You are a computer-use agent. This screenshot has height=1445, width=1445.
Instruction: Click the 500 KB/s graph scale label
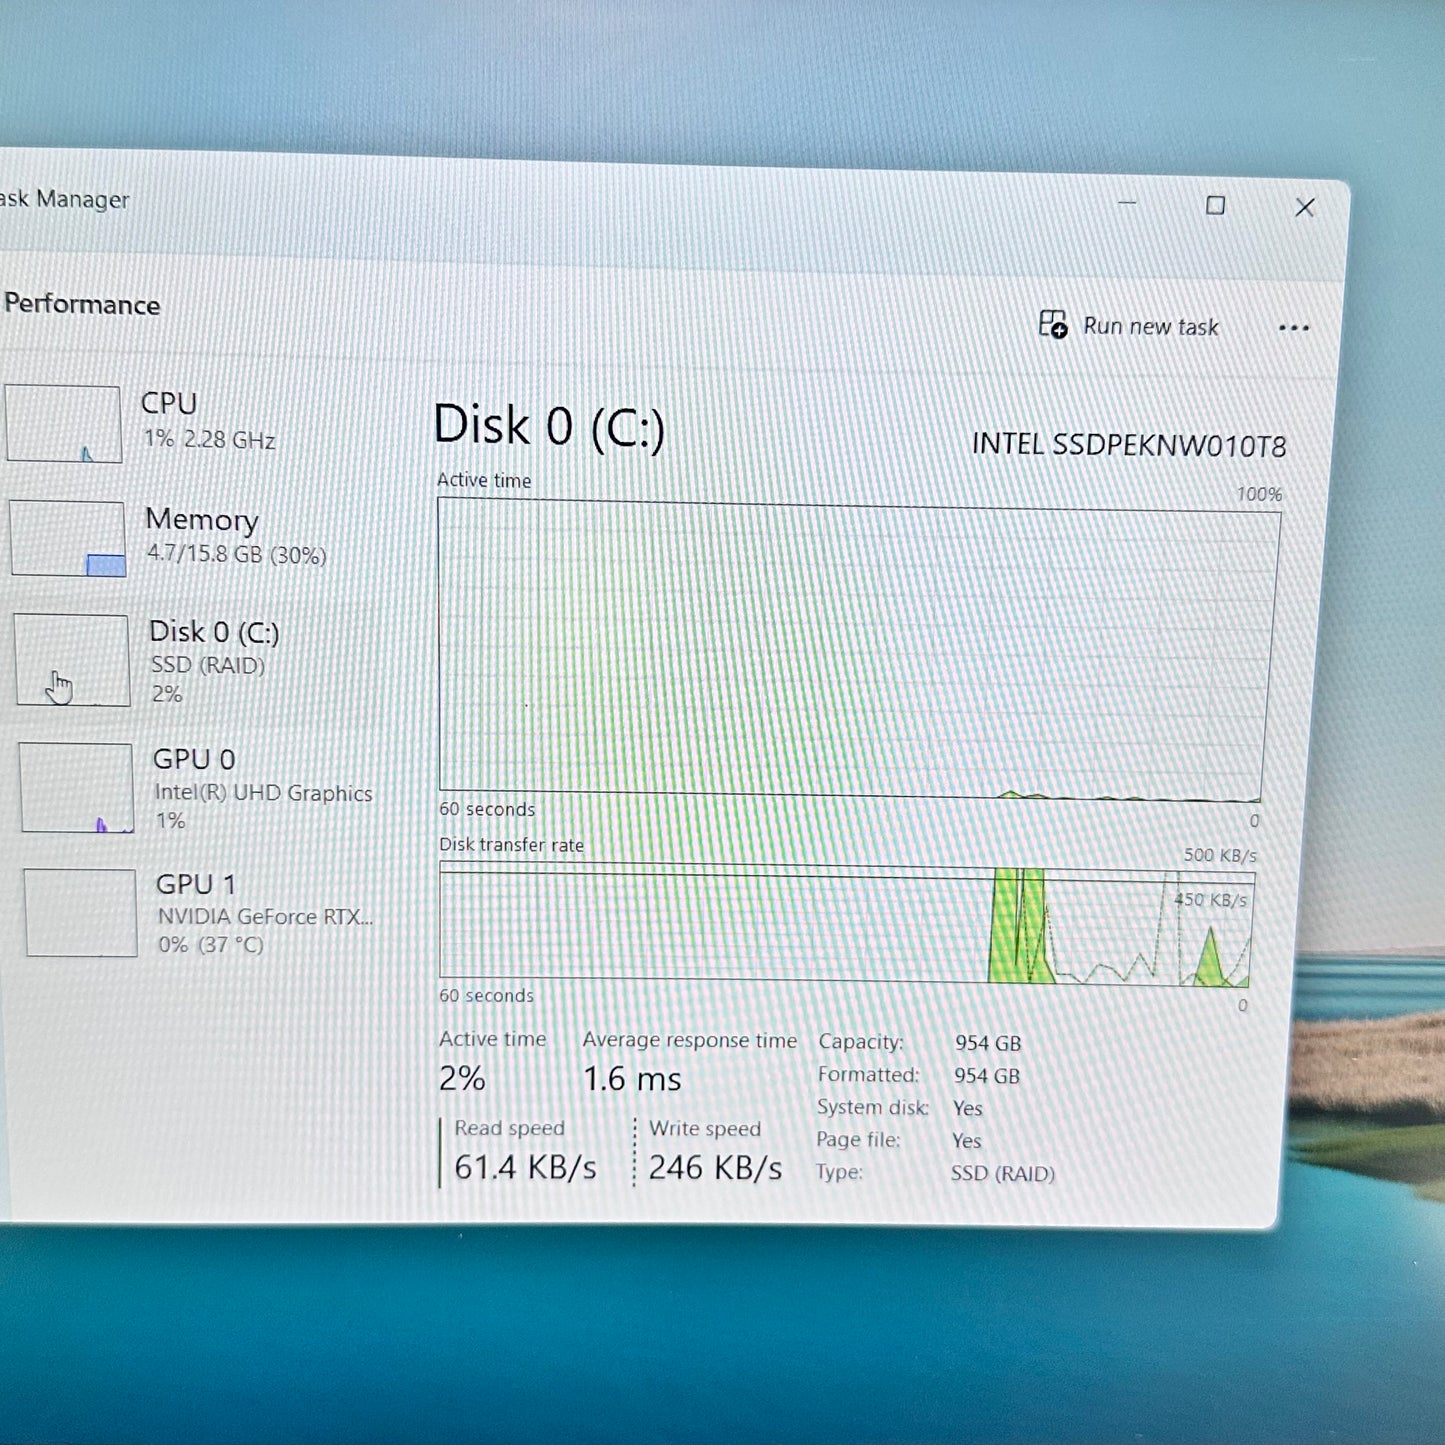click(x=1220, y=855)
